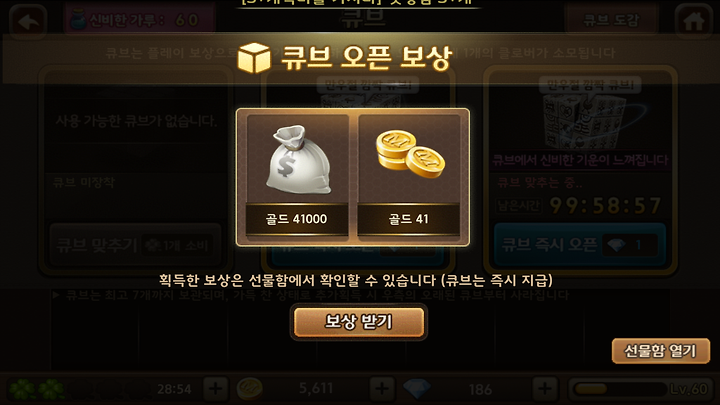Viewport: 720px width, 405px height.
Task: Open cube instantly with 큐브 즉시 오픈
Action: click(x=580, y=244)
